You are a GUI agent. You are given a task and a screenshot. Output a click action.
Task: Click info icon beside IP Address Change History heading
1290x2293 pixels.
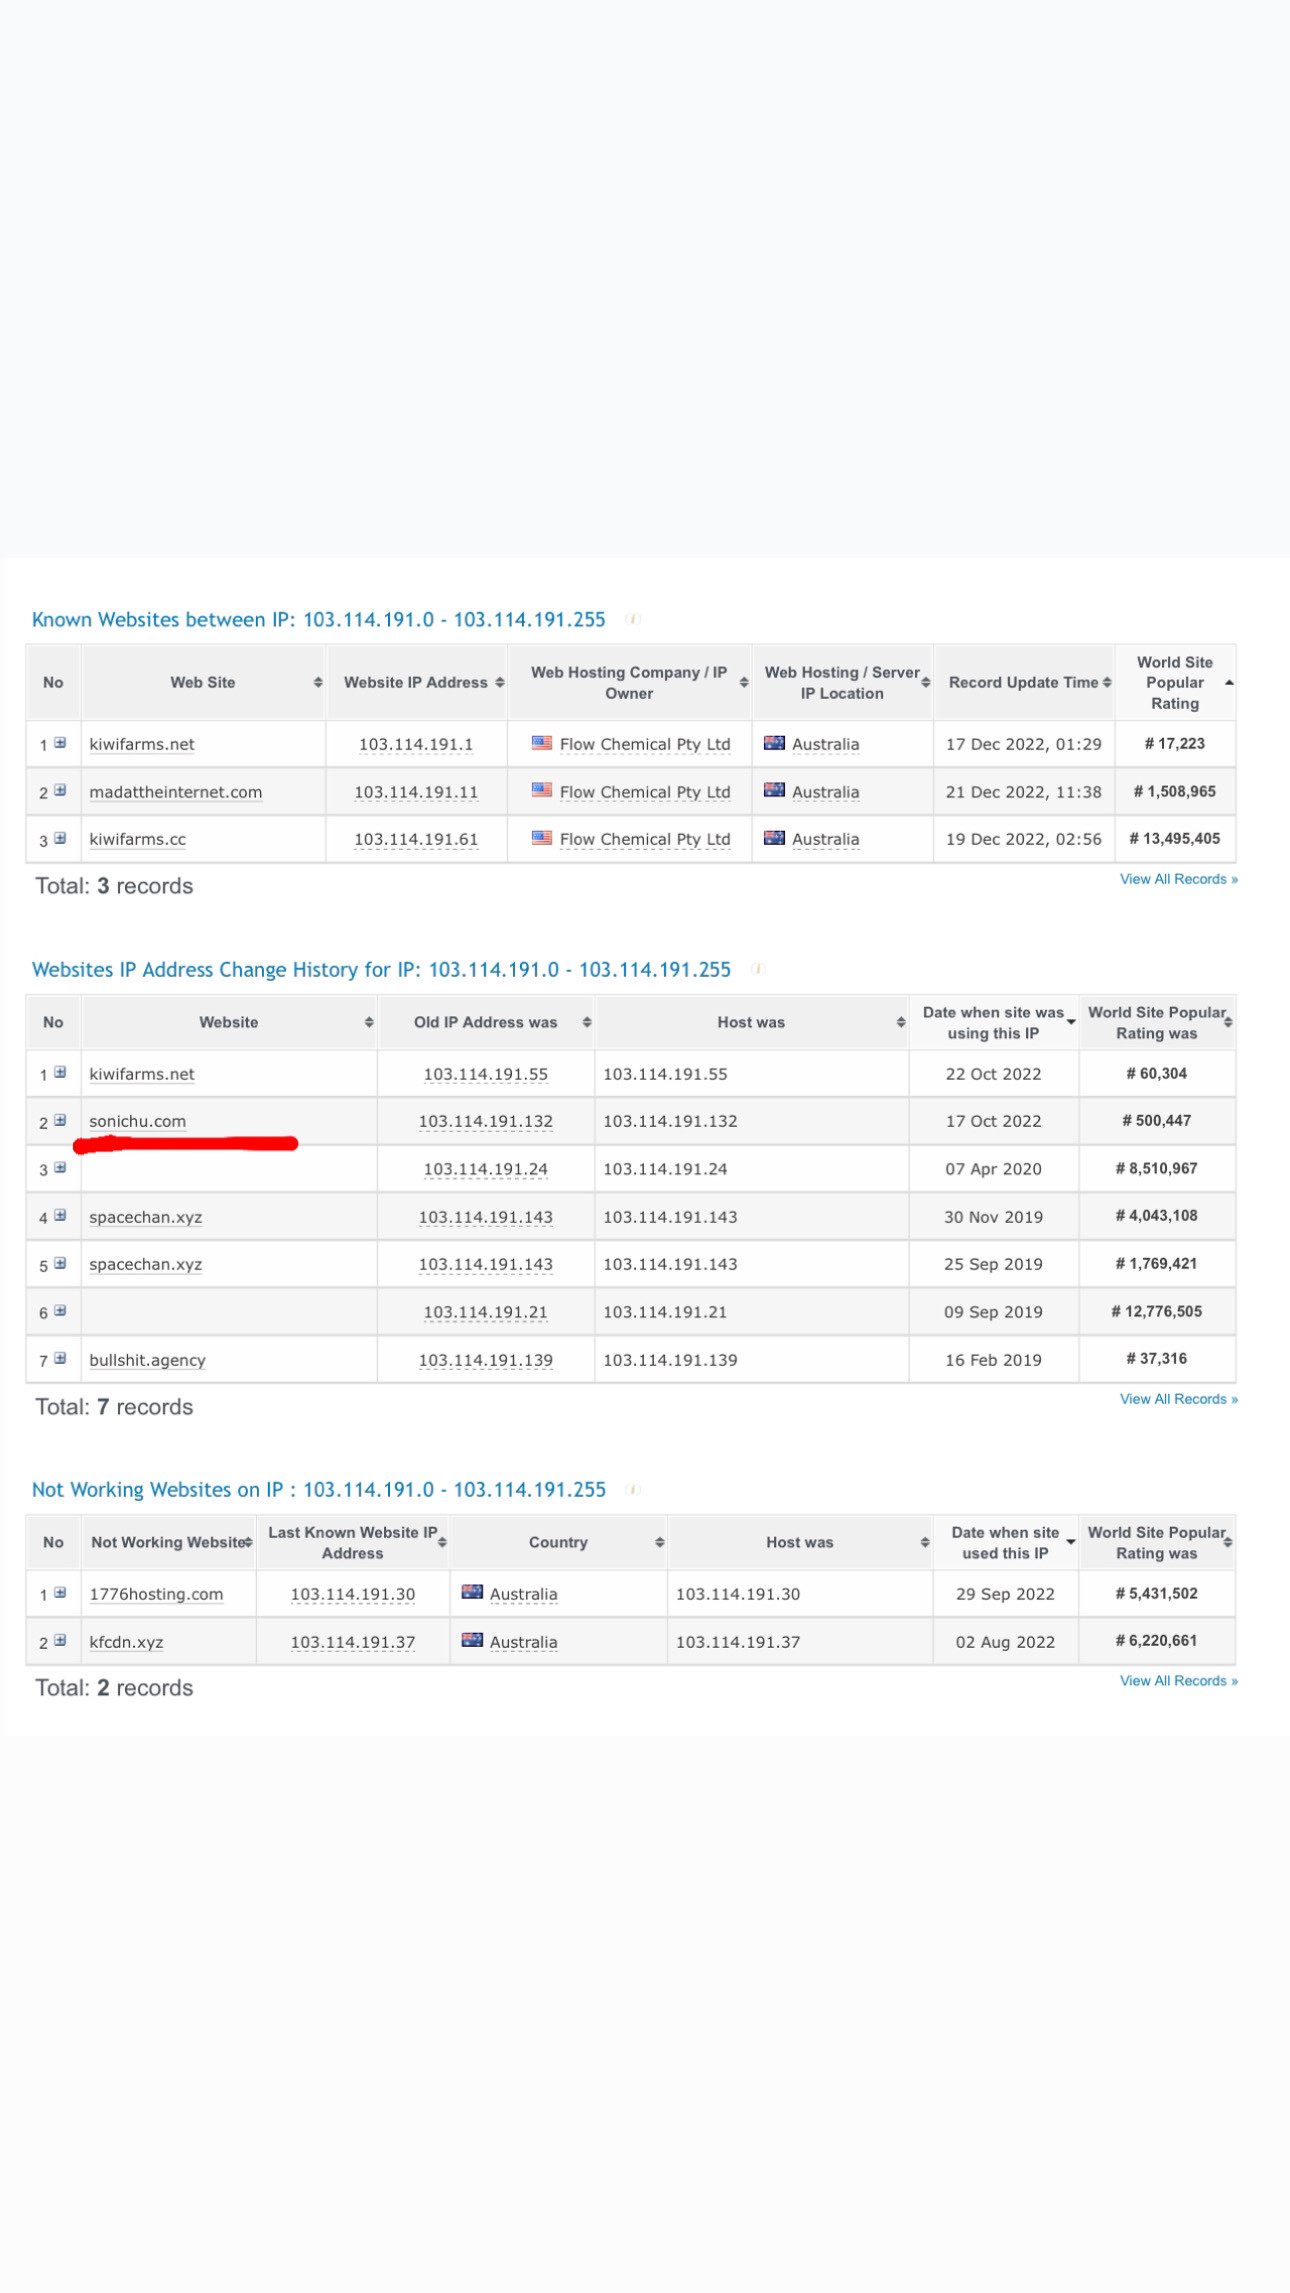(758, 969)
